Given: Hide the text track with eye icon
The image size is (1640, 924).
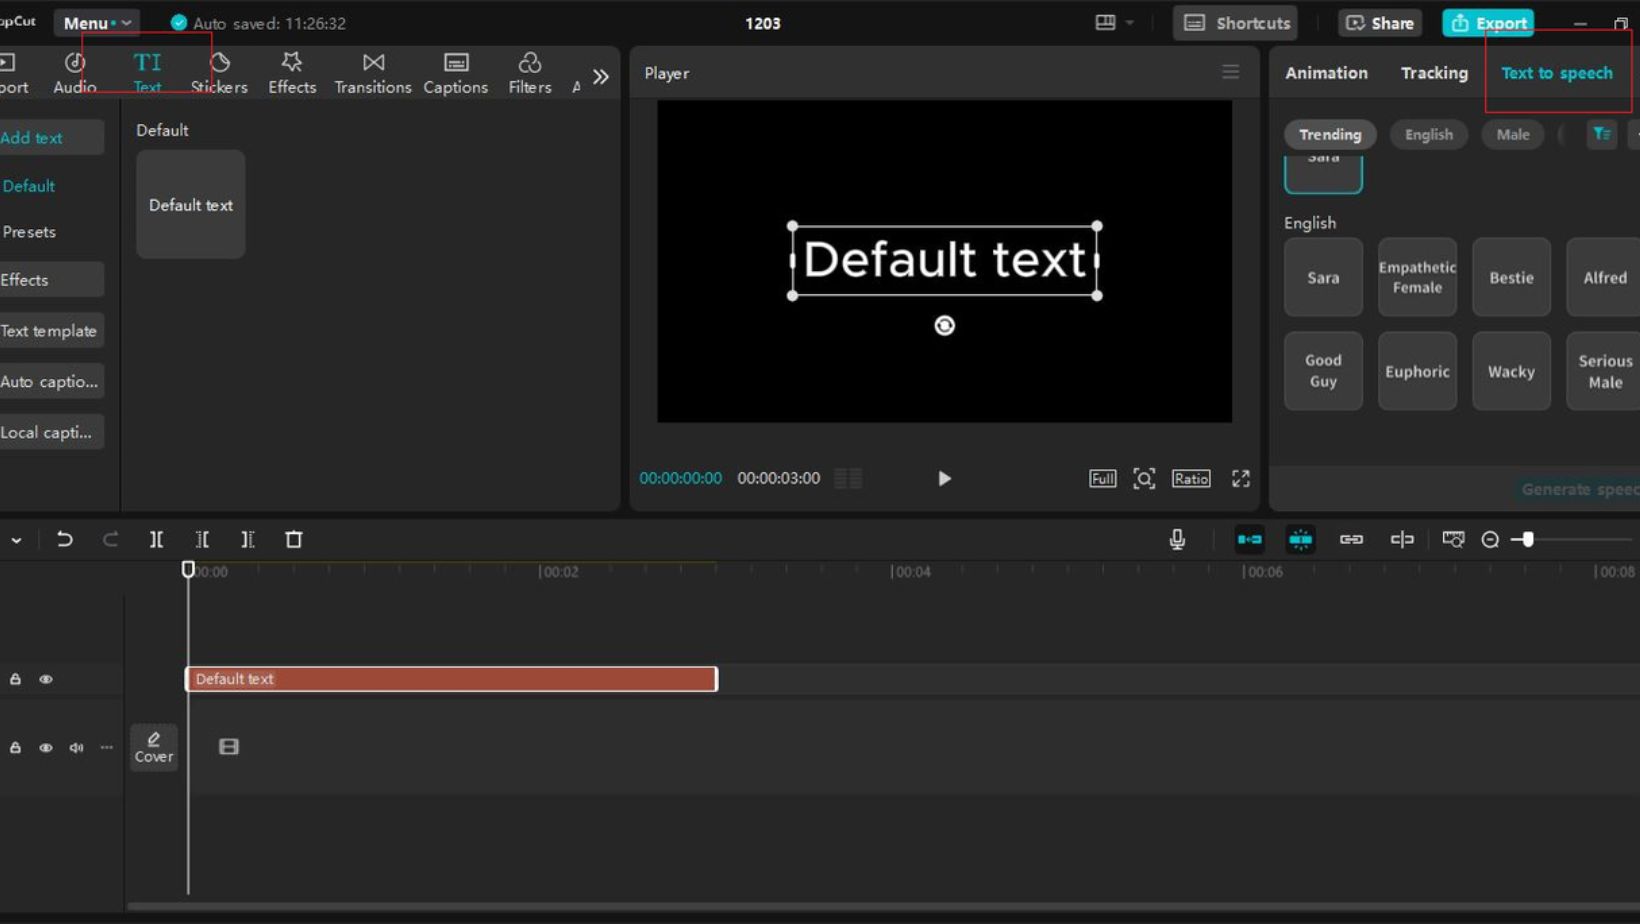Looking at the screenshot, I should coord(46,679).
